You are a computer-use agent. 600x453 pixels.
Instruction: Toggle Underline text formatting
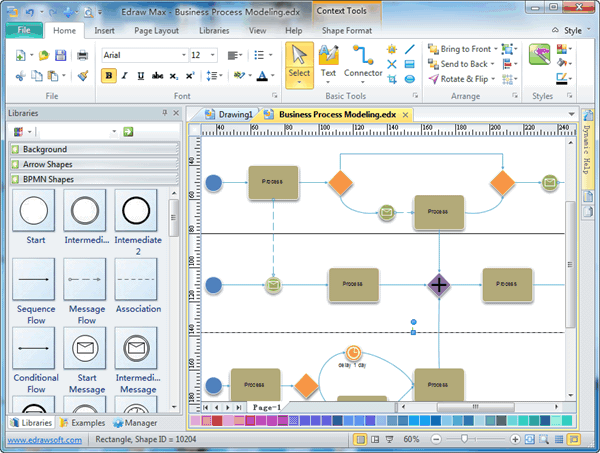141,75
